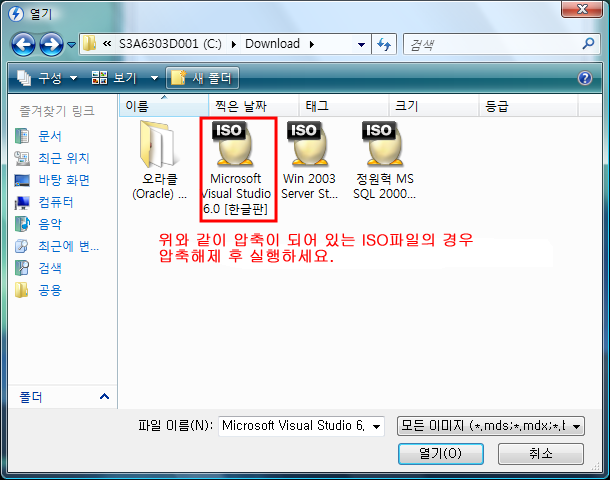The image size is (610, 480).
Task: Click the folder icon in address bar
Action: tap(89, 44)
